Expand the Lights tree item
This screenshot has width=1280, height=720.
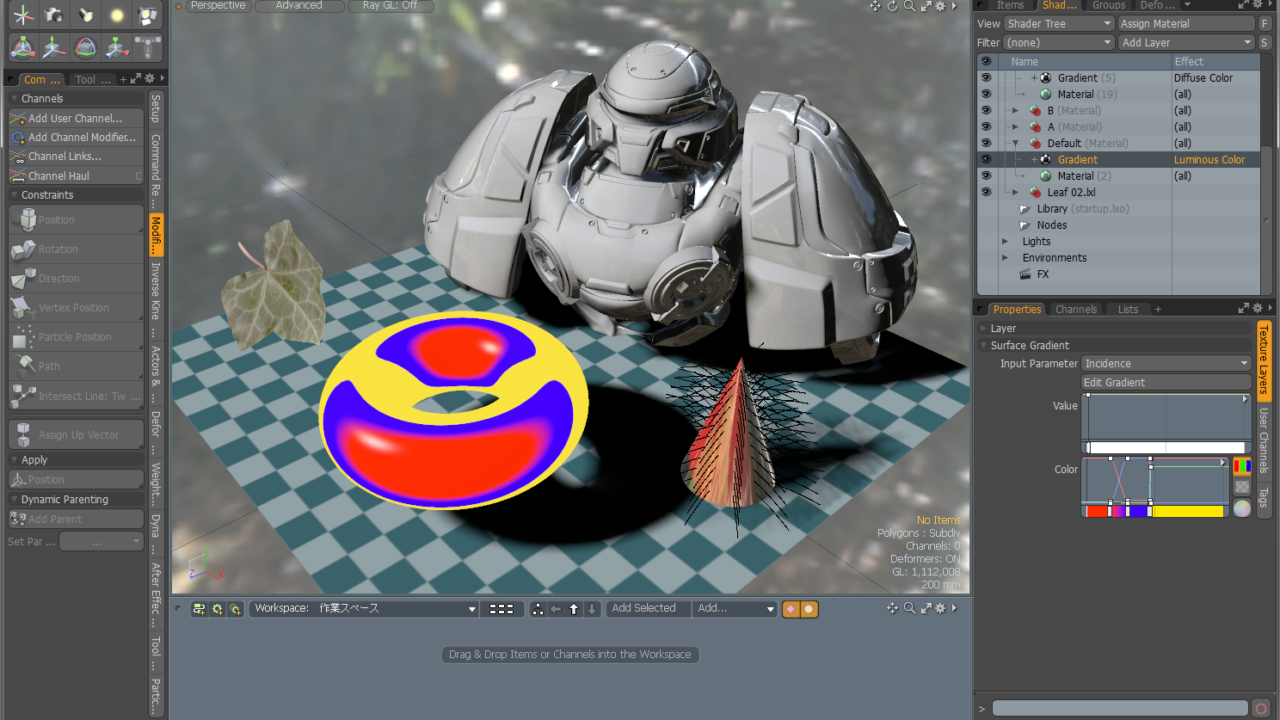[x=1005, y=241]
